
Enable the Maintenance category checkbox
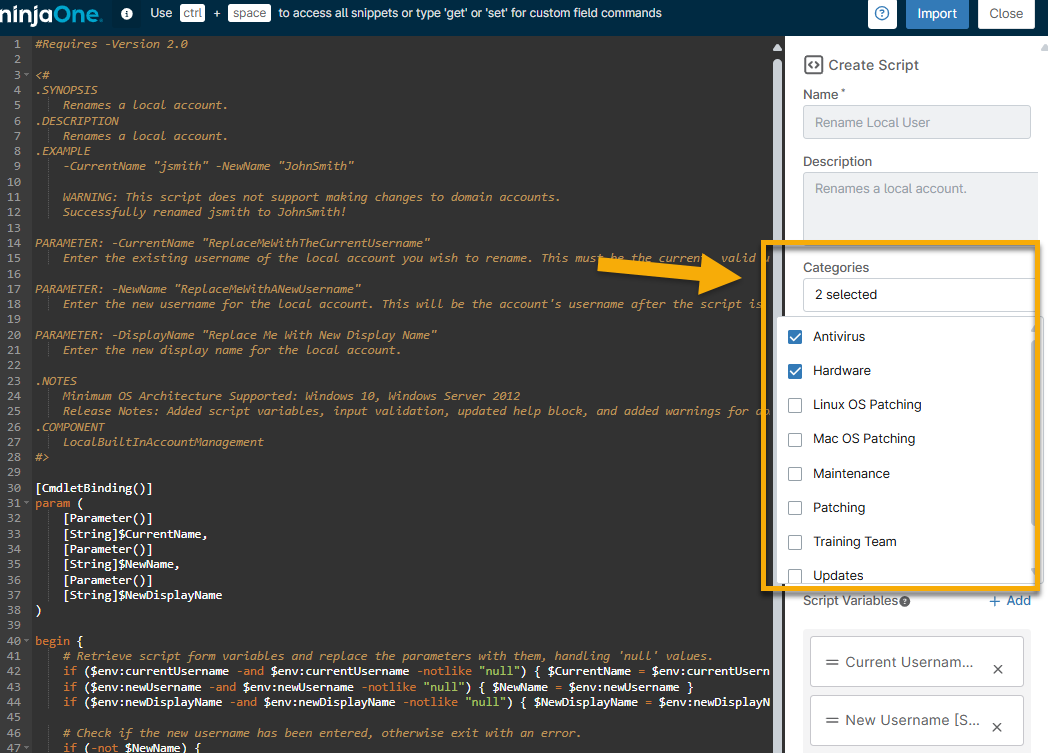pyautogui.click(x=795, y=474)
